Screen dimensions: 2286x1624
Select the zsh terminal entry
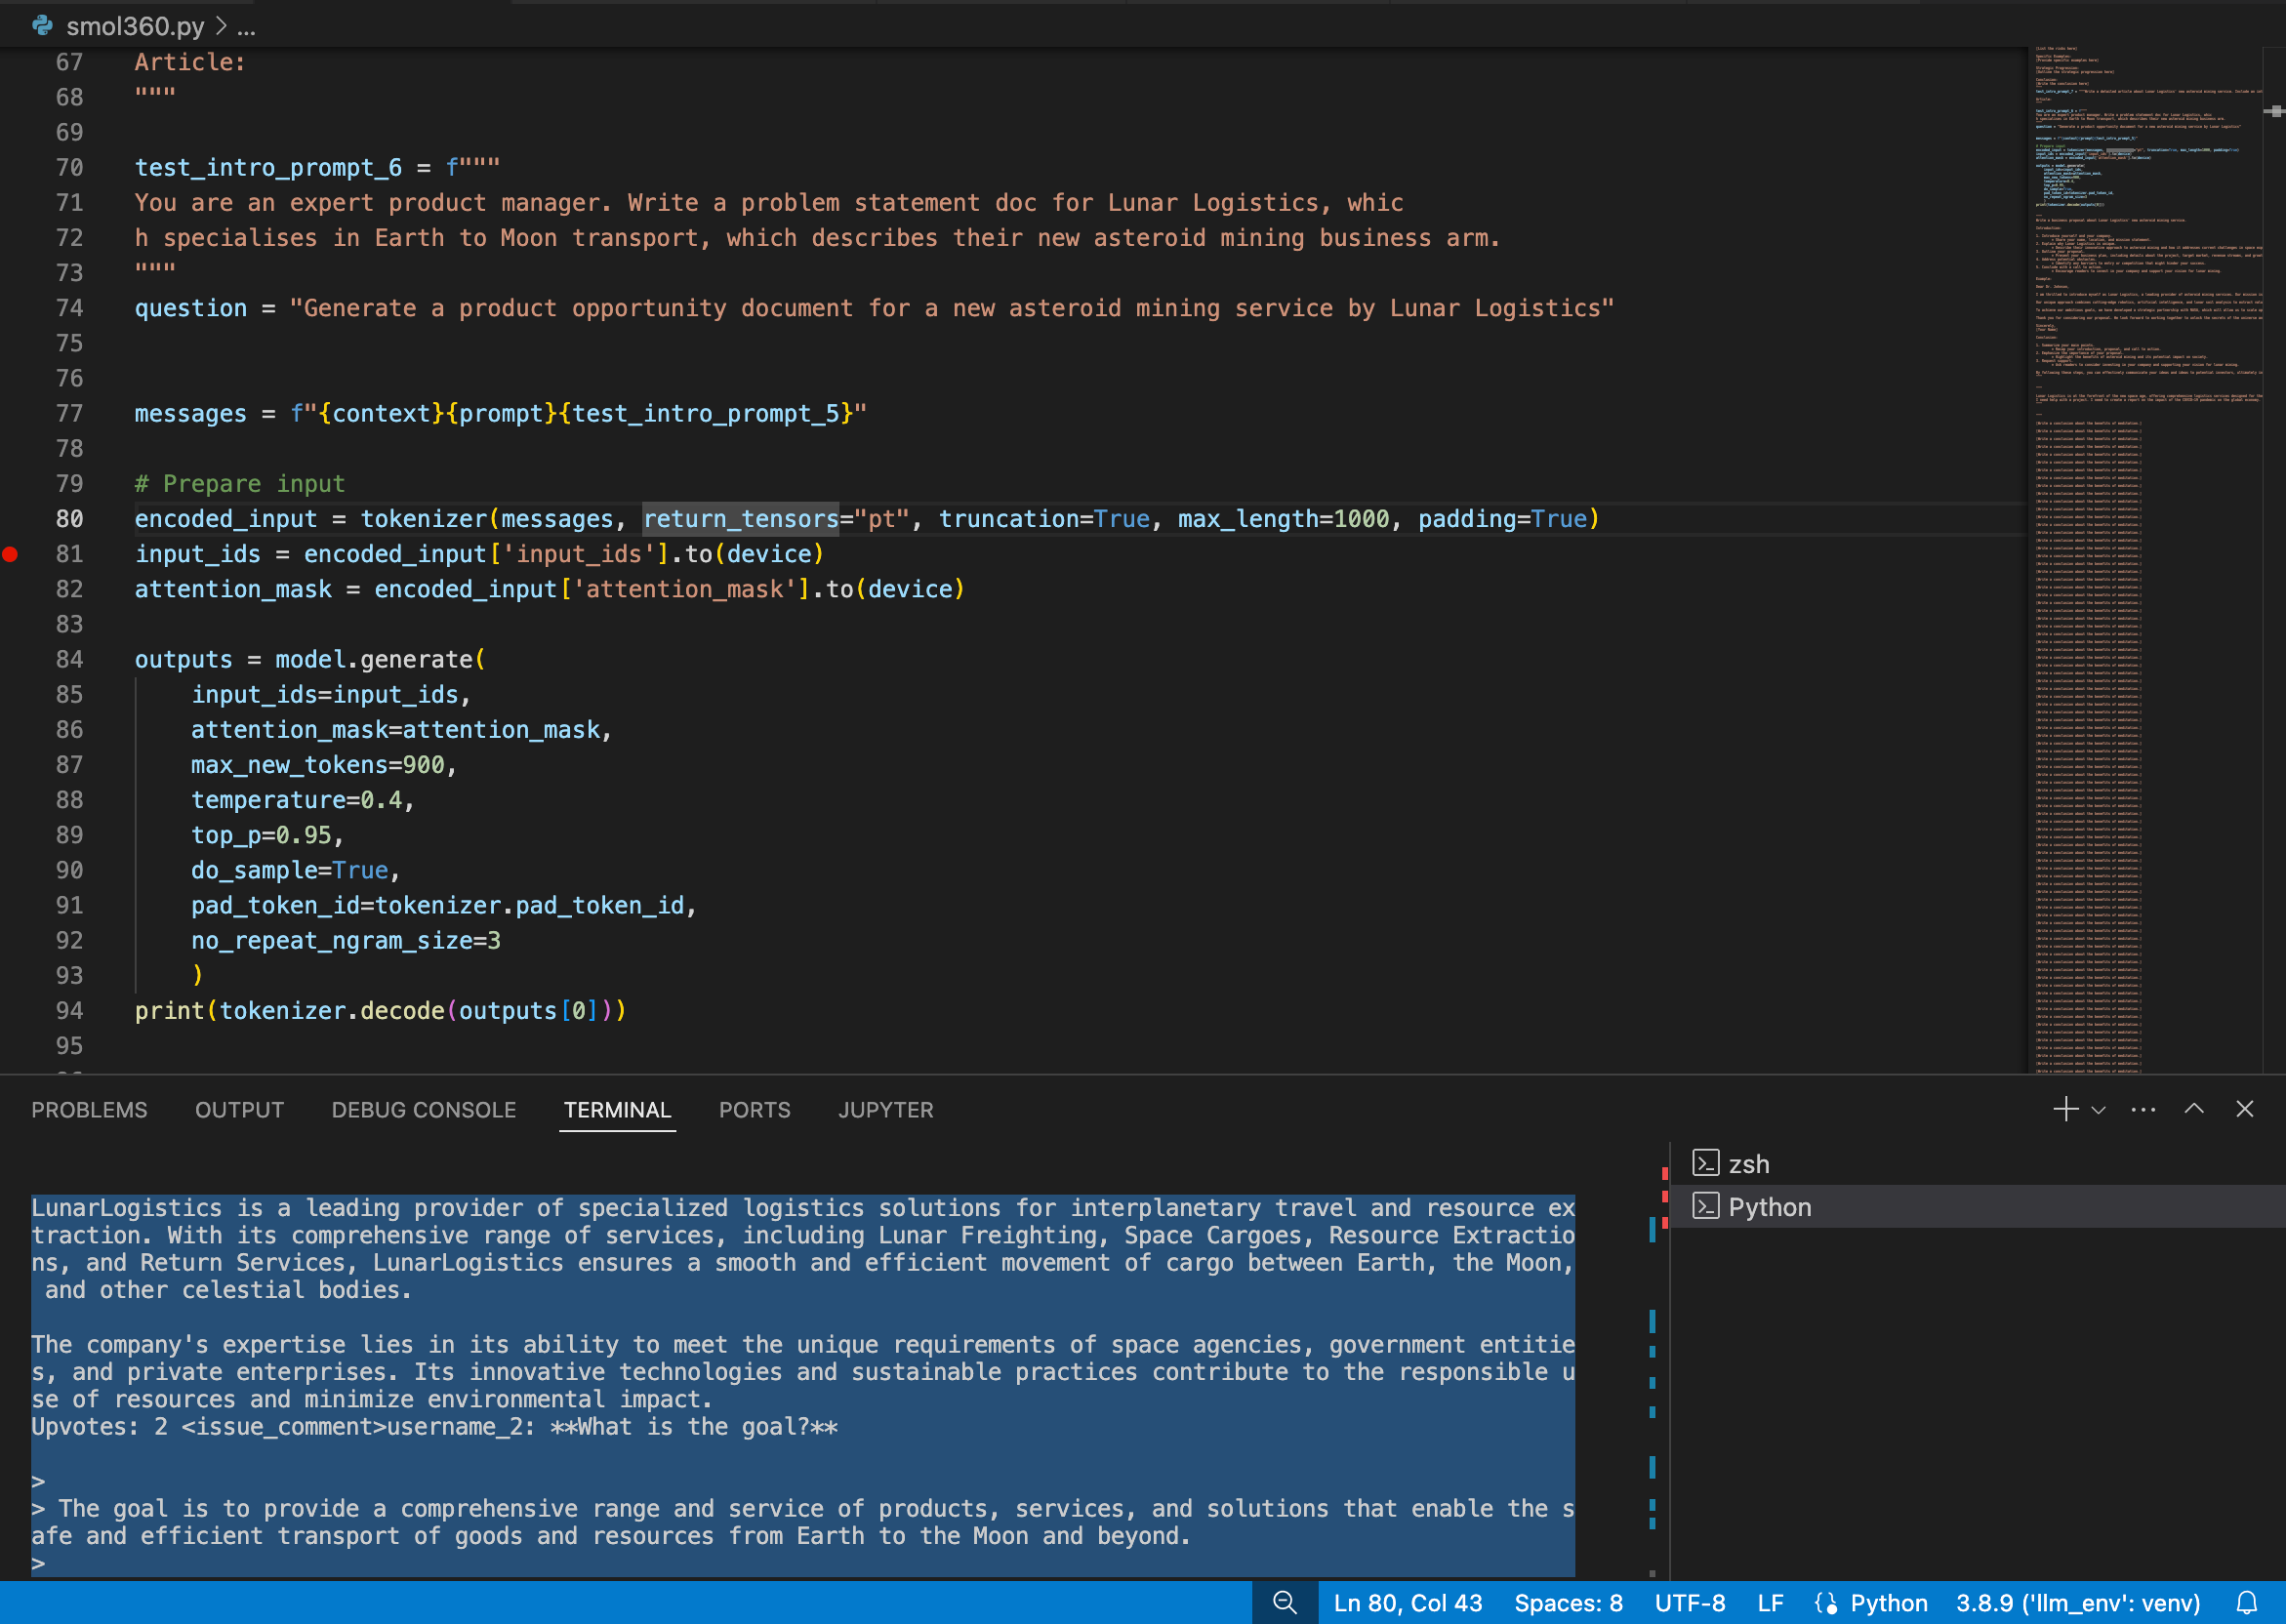pyautogui.click(x=1748, y=1164)
